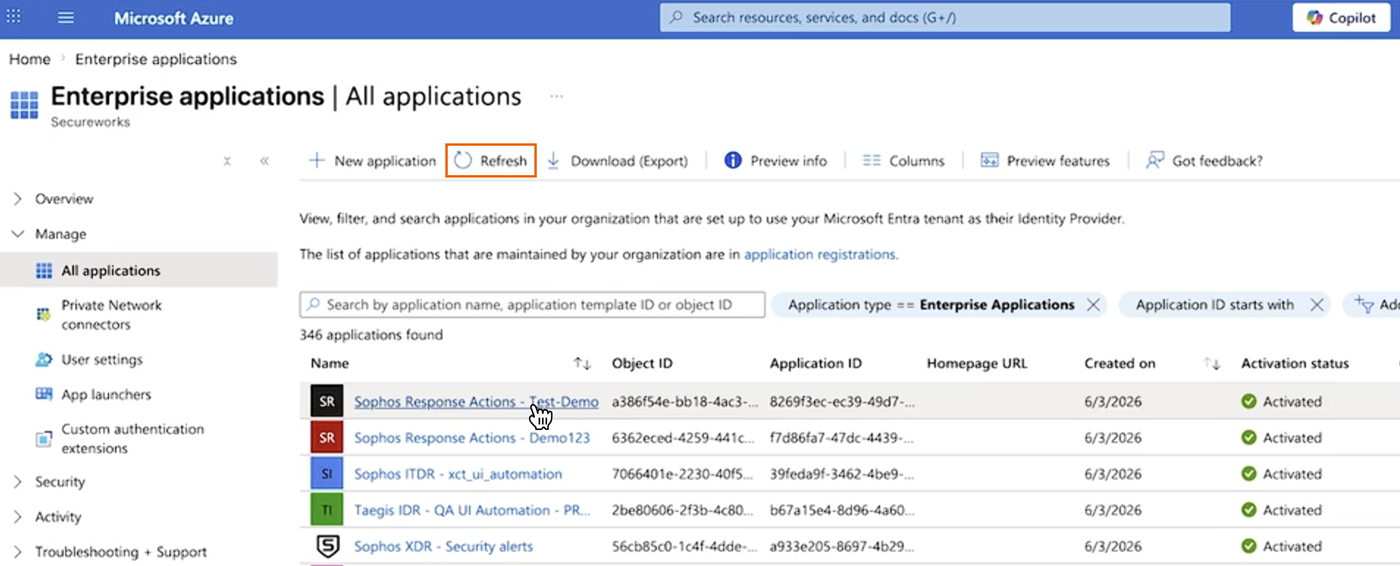Refresh the applications list
This screenshot has height=566, width=1400.
[x=491, y=160]
